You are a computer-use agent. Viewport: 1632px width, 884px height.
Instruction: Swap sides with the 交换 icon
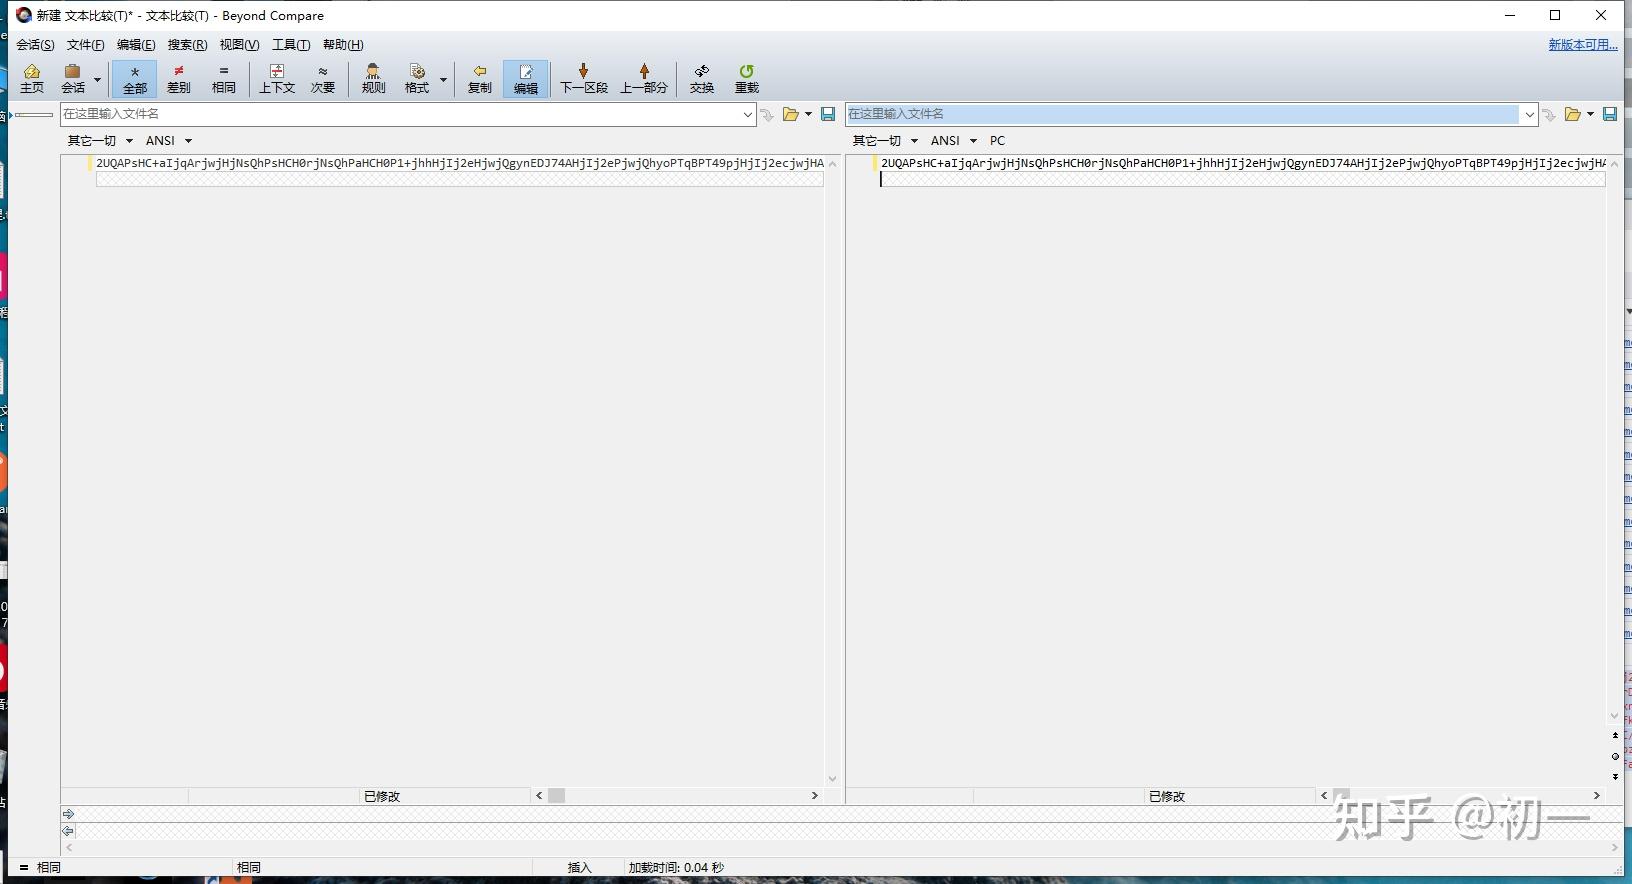702,78
